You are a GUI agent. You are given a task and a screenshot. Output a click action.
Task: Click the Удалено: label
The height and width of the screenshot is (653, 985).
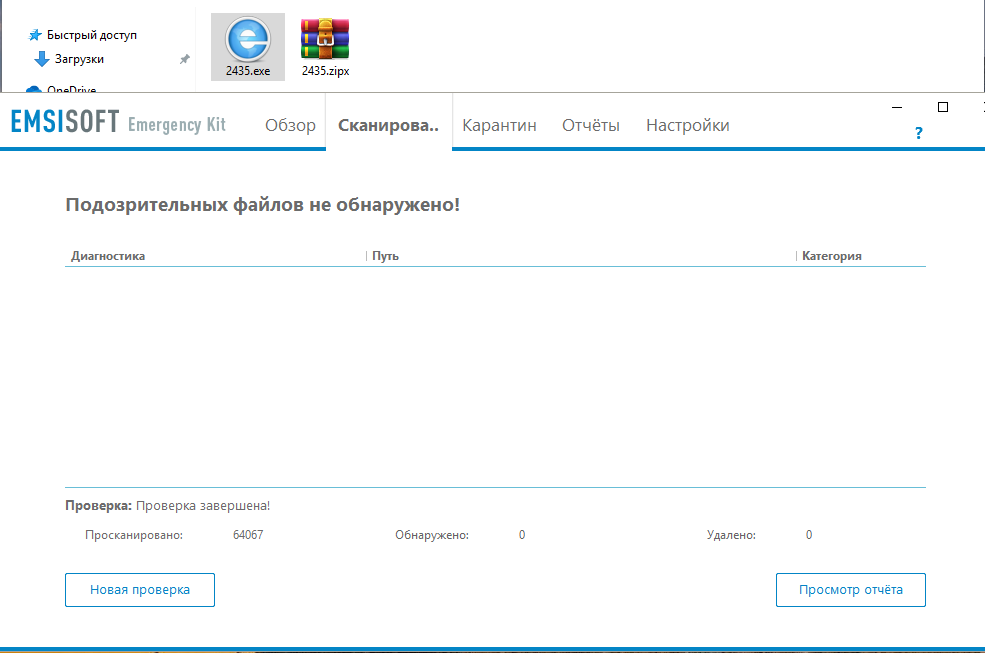(731, 535)
